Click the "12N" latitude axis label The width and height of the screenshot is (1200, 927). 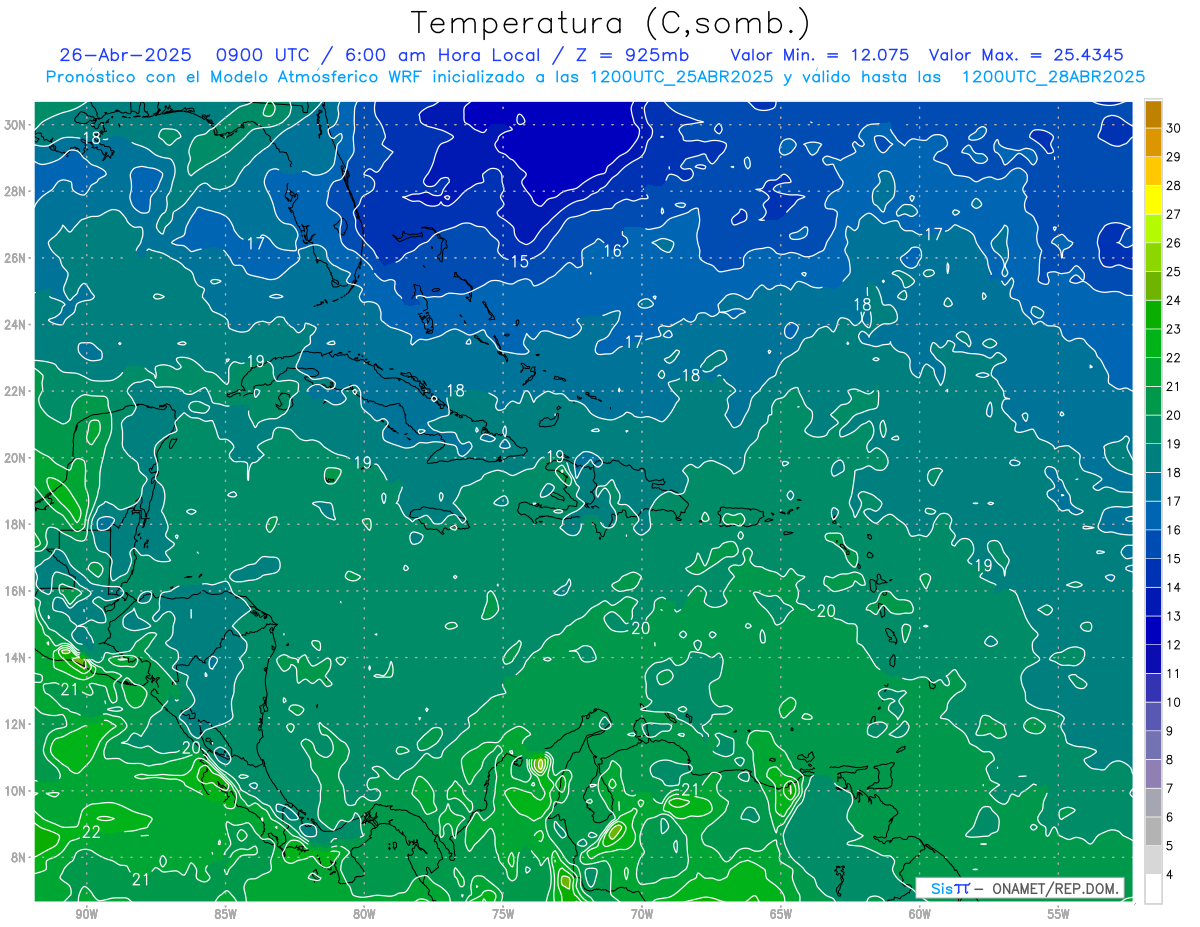(13, 724)
